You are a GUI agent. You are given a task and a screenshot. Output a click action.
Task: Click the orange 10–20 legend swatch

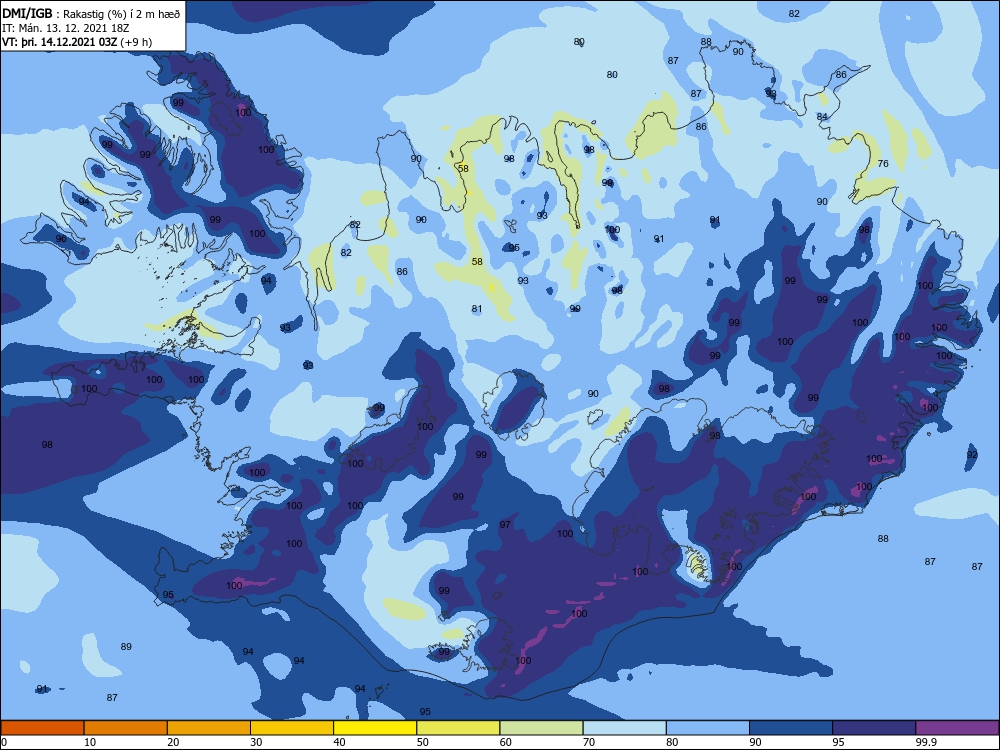tap(126, 728)
